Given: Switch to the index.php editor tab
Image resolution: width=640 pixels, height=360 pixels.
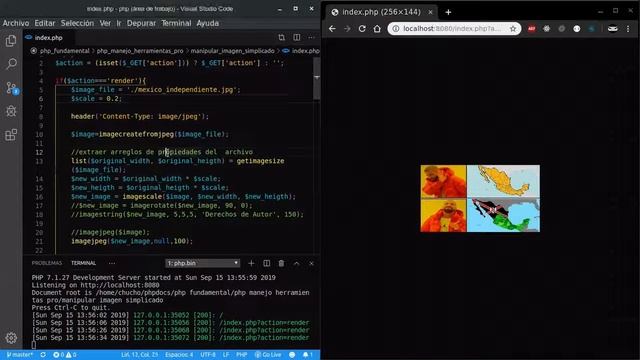Looking at the screenshot, I should (48, 38).
